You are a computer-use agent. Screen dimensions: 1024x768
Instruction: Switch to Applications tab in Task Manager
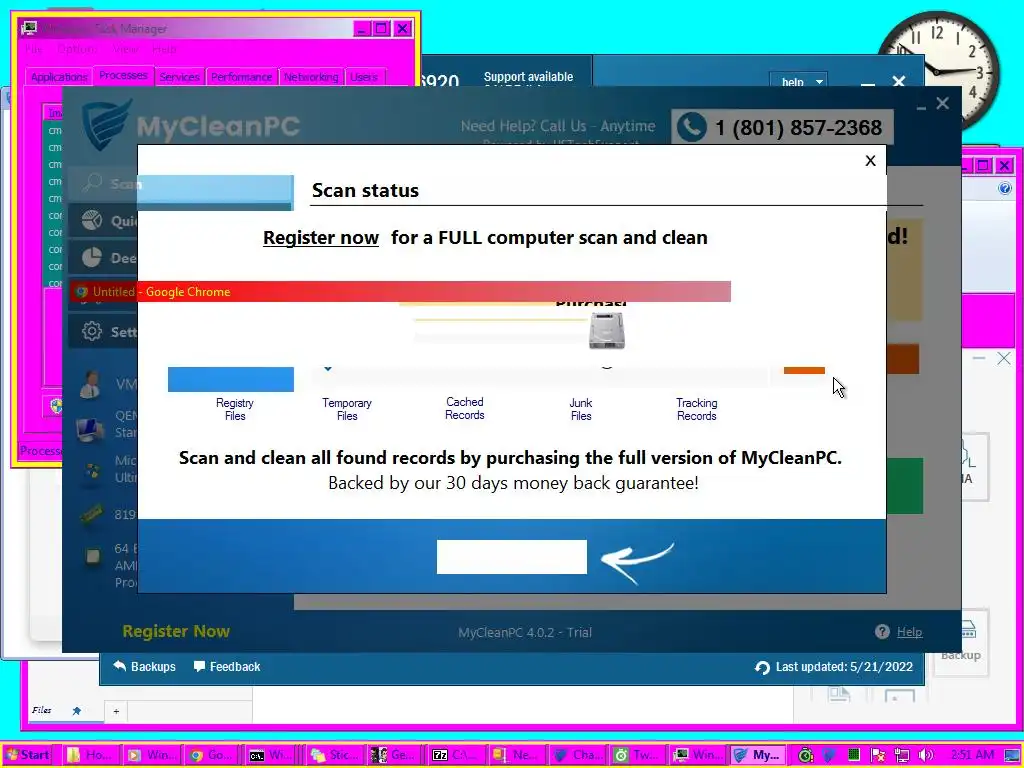tap(59, 77)
